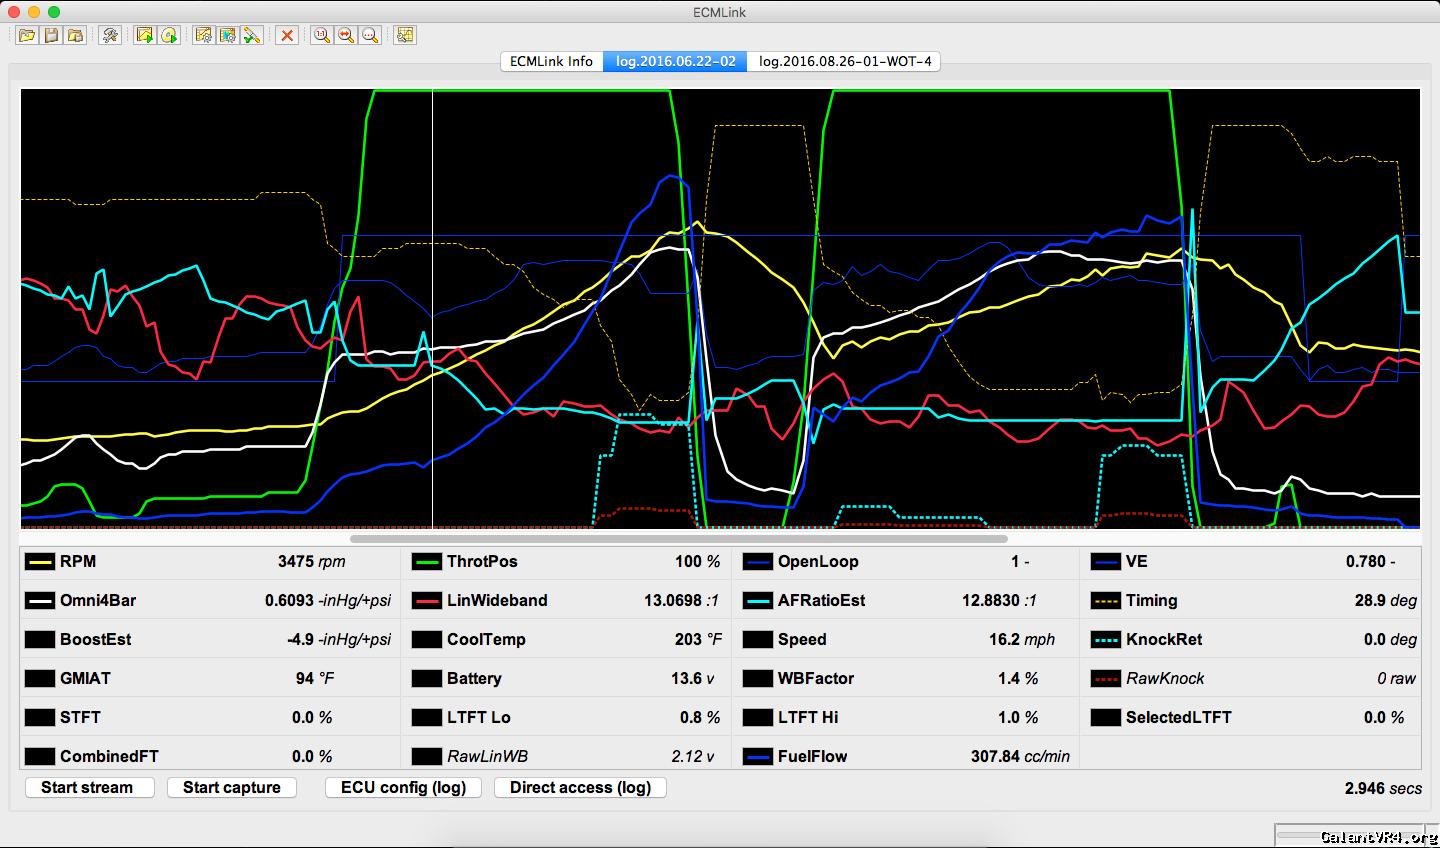
Task: Select the OpenLoop legend label
Action: (x=818, y=562)
